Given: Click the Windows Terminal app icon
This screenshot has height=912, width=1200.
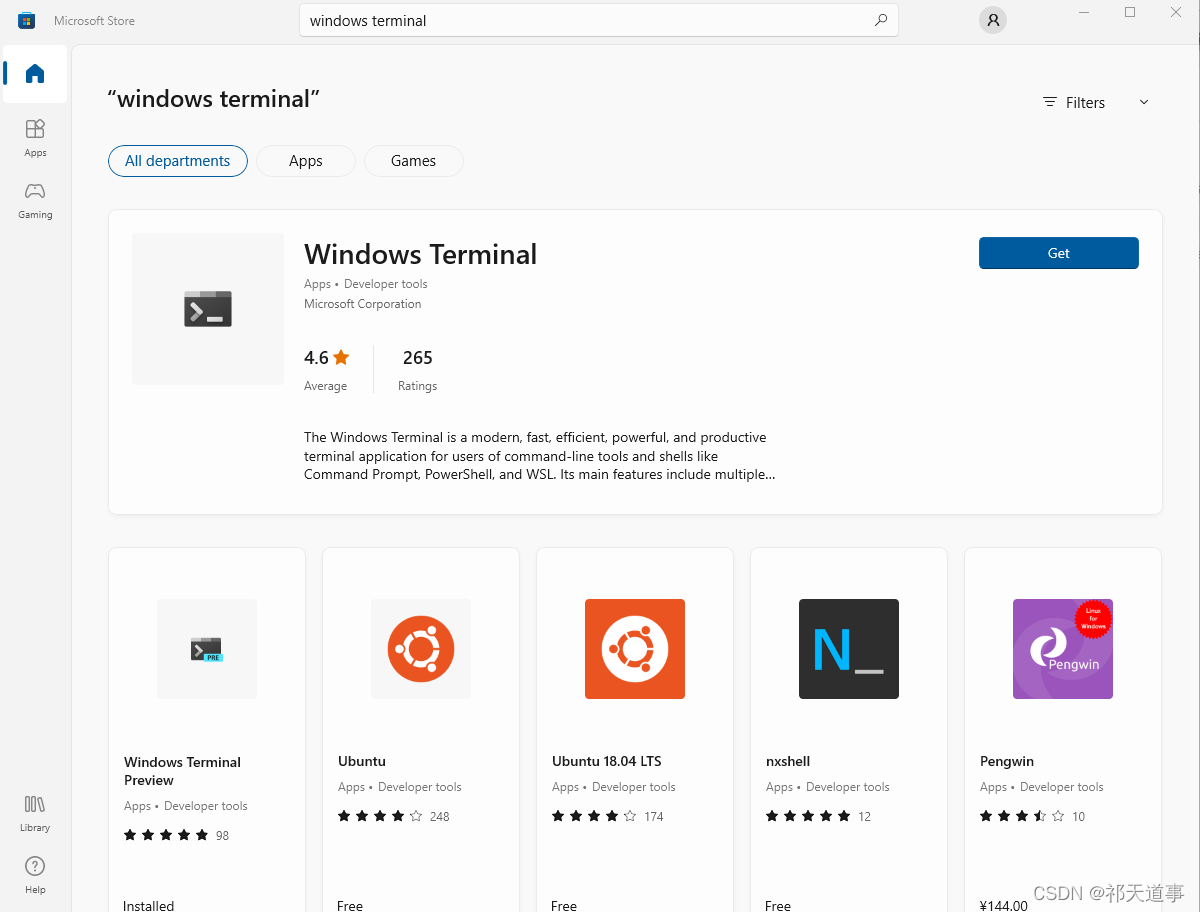Looking at the screenshot, I should [x=208, y=309].
